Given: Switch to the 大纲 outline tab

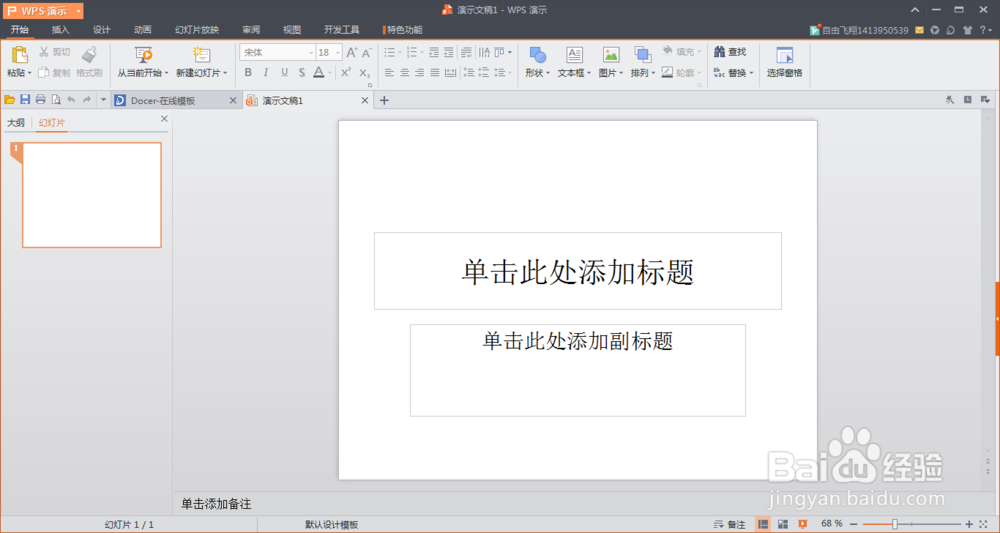Looking at the screenshot, I should tap(16, 122).
